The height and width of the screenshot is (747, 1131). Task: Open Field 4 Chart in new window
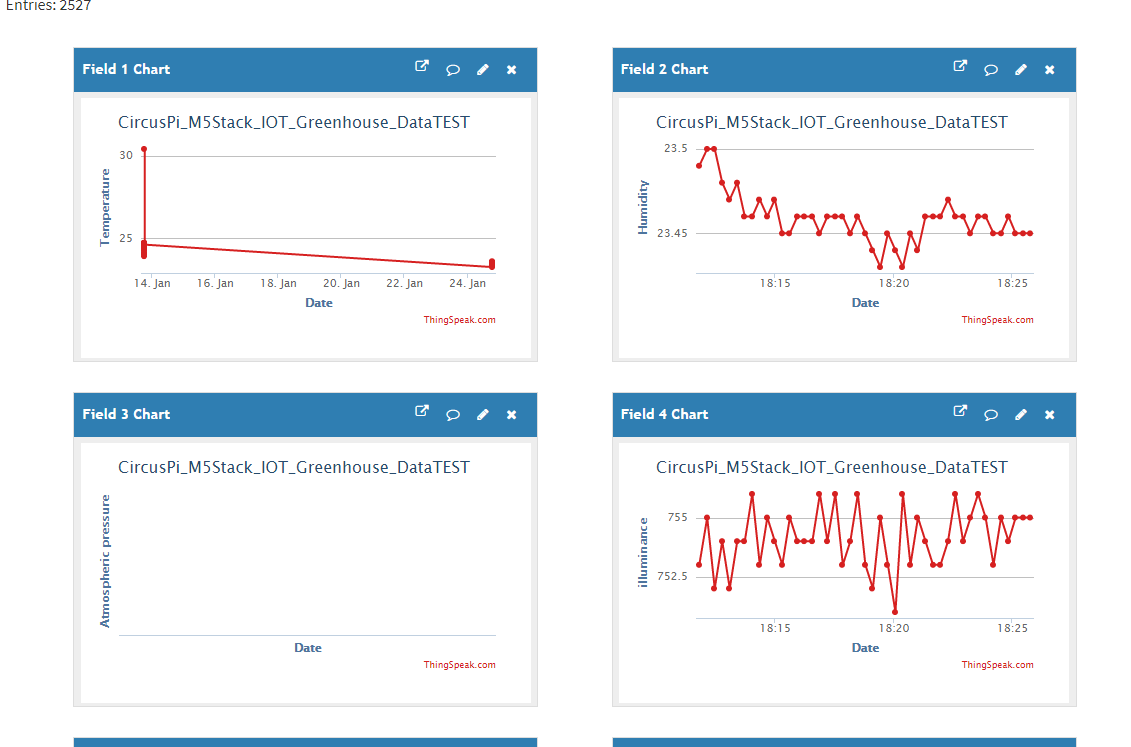[x=960, y=411]
